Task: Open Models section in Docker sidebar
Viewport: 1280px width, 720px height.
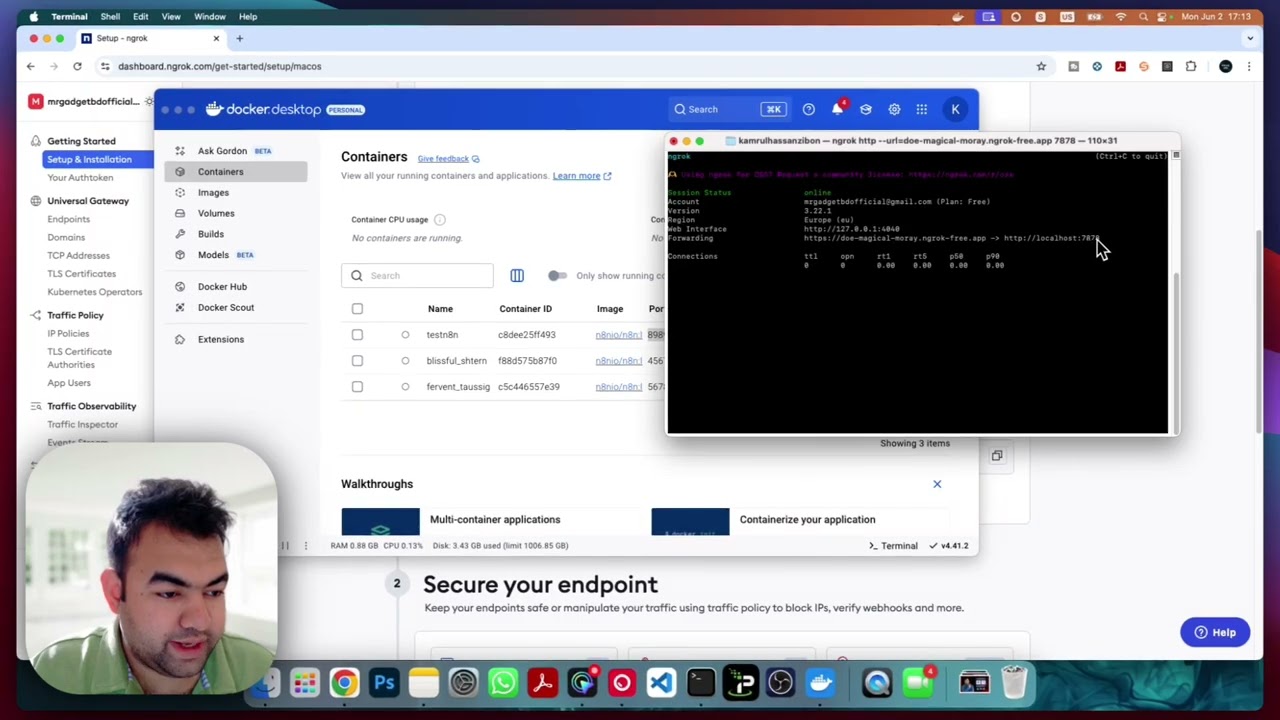Action: pyautogui.click(x=213, y=255)
